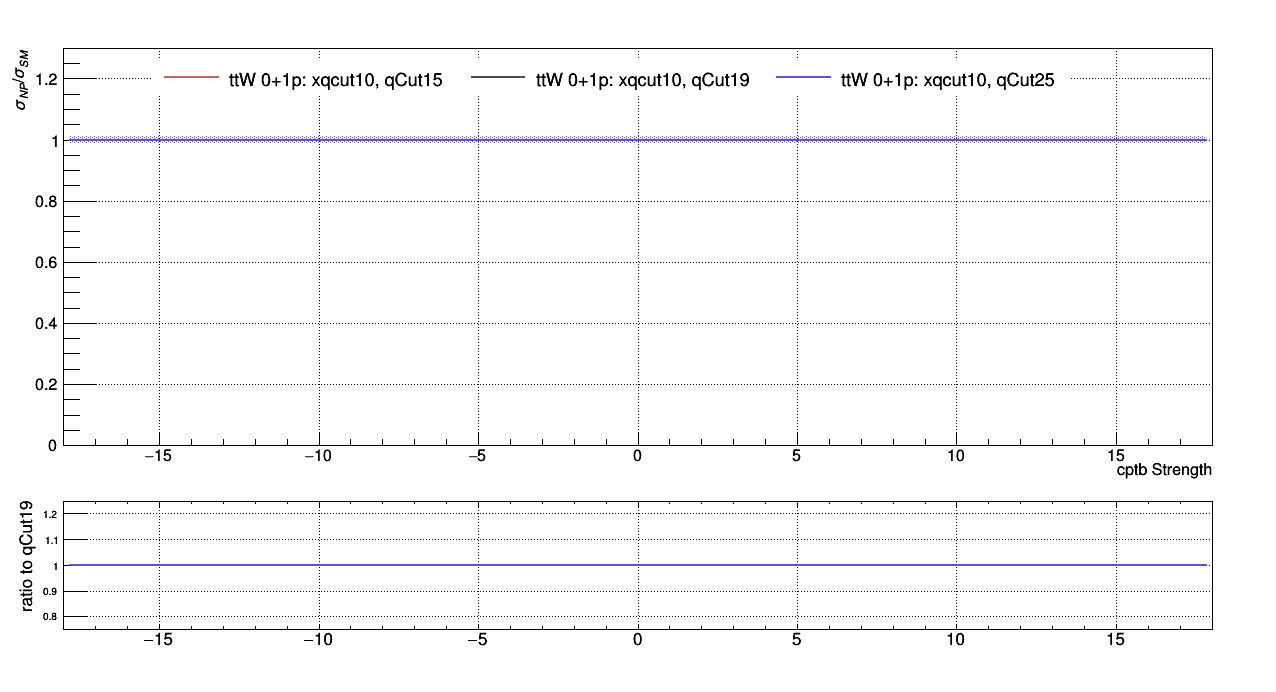1276x692 pixels.
Task: Click legend entry 'ttW 0+1p: xqcut10, qCut19'
Action: [643, 79]
